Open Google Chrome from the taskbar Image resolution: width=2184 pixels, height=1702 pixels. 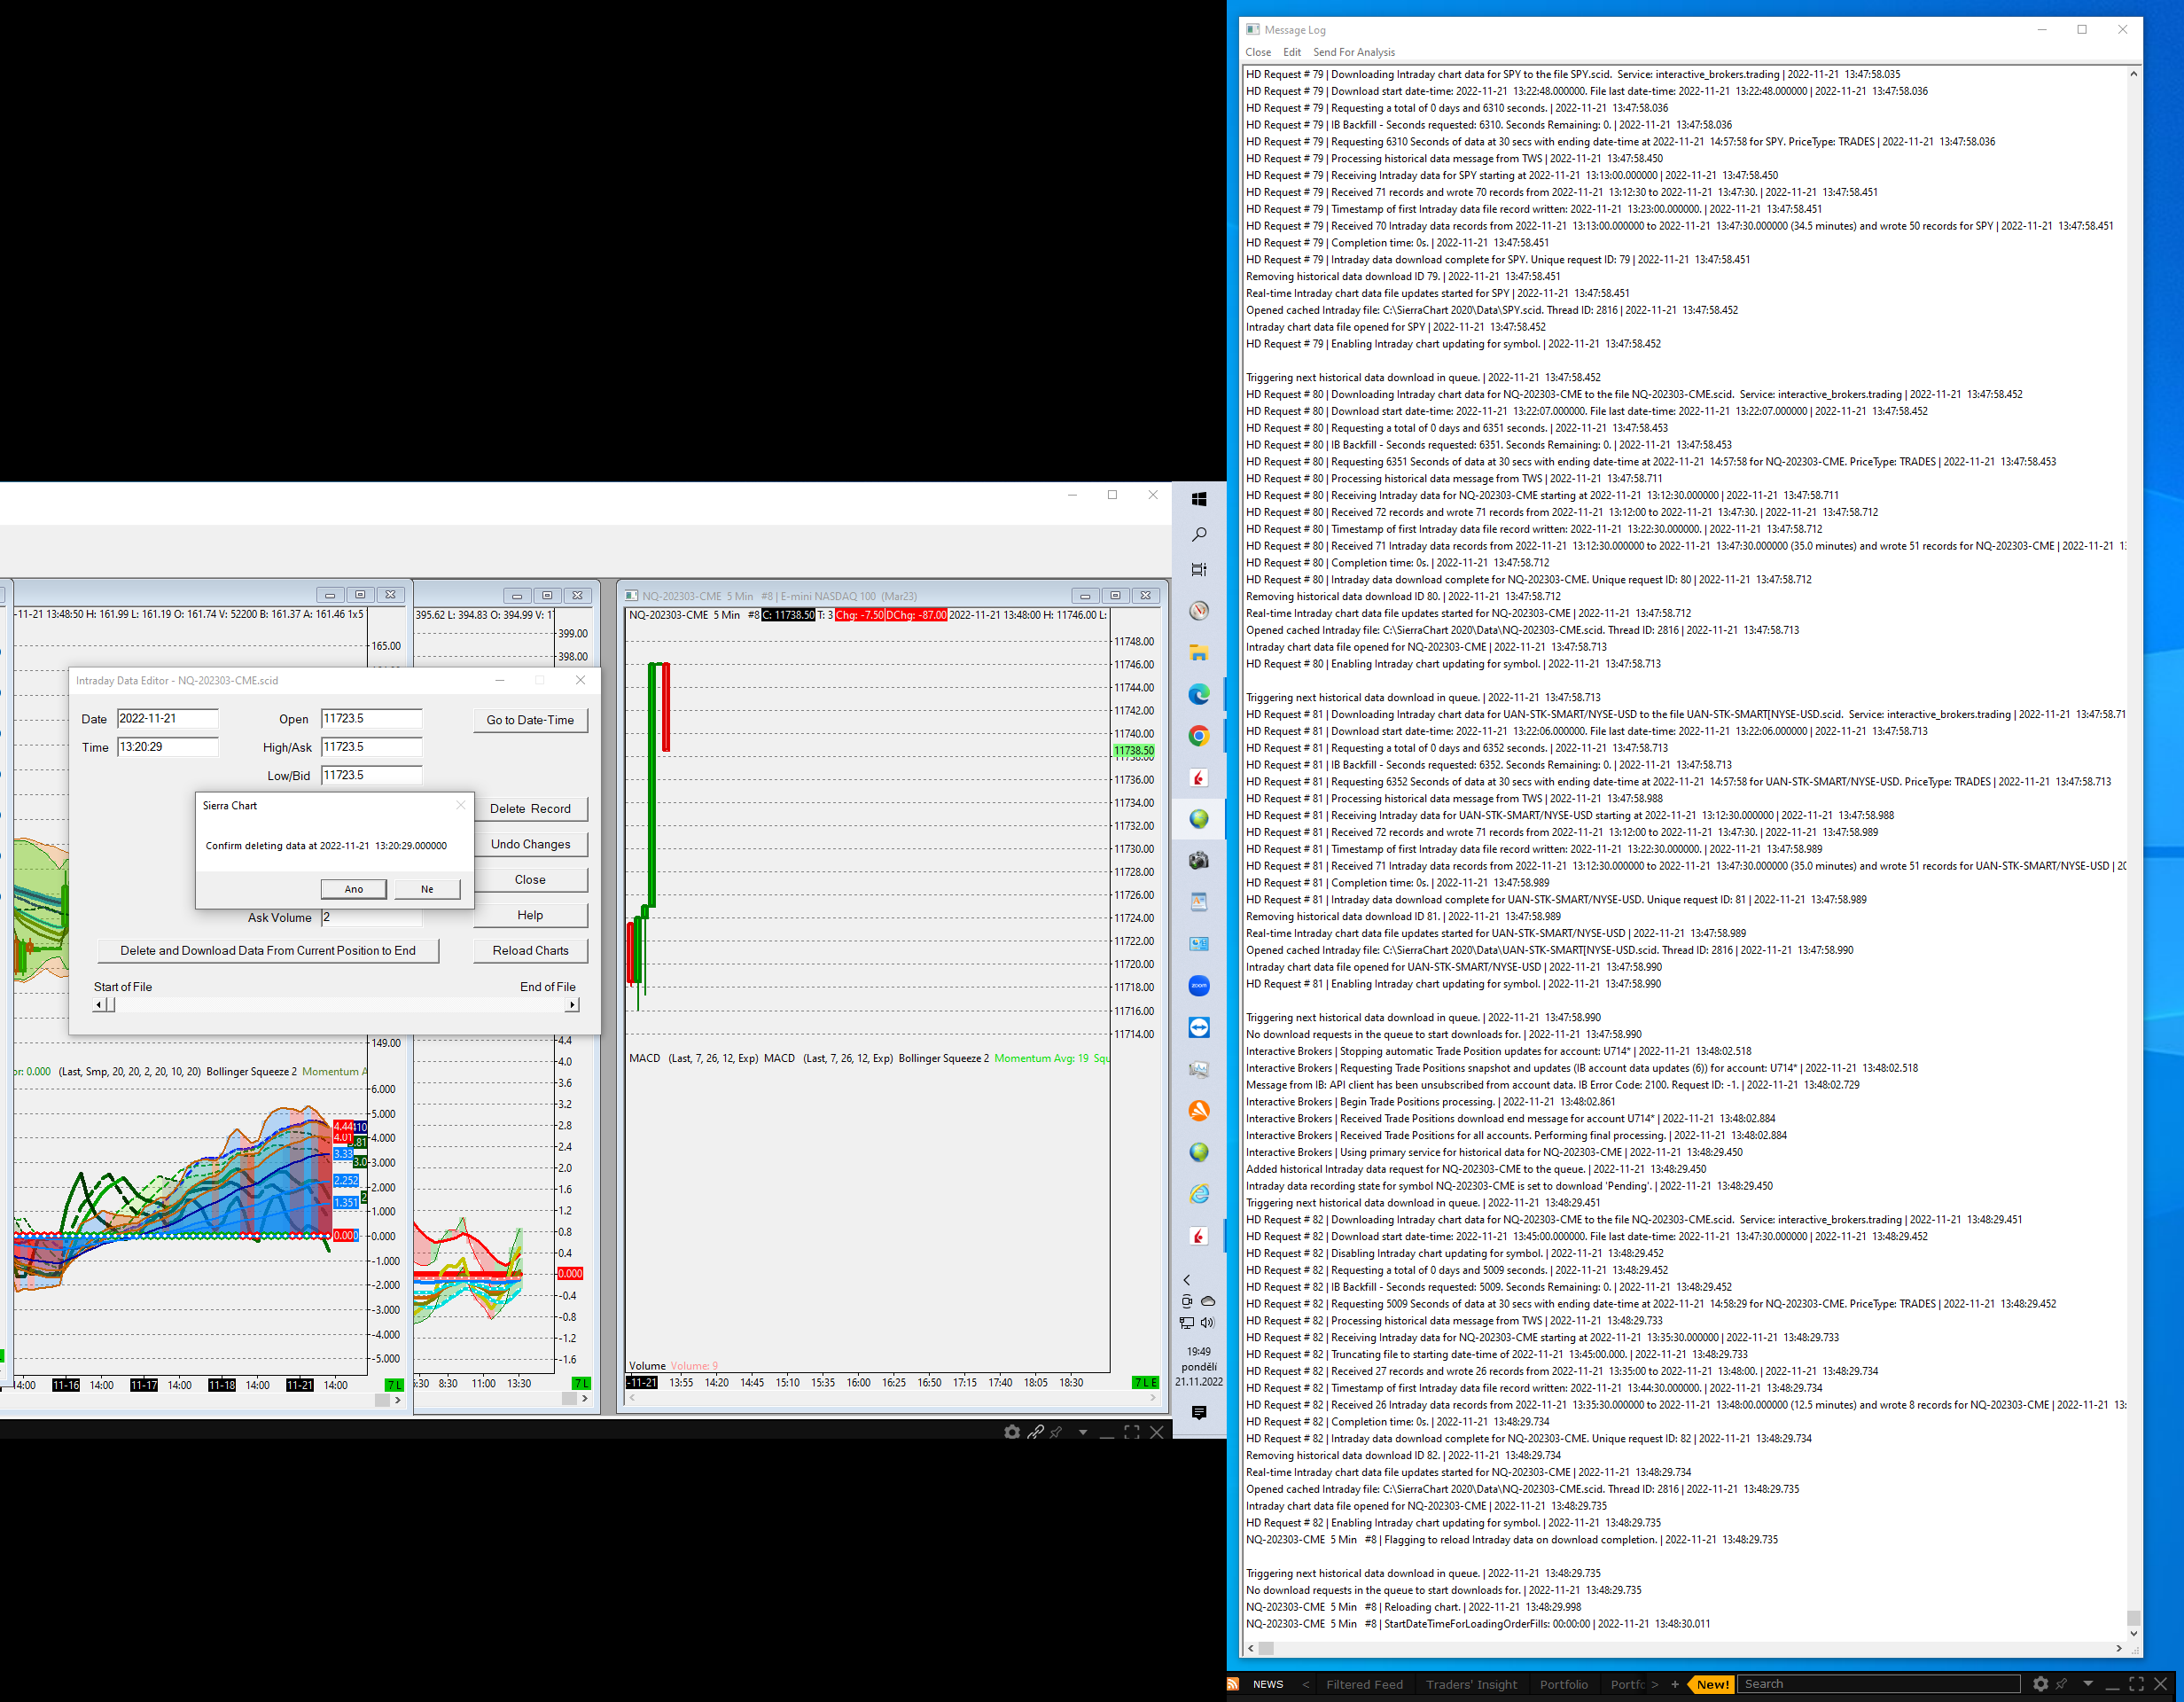1199,736
